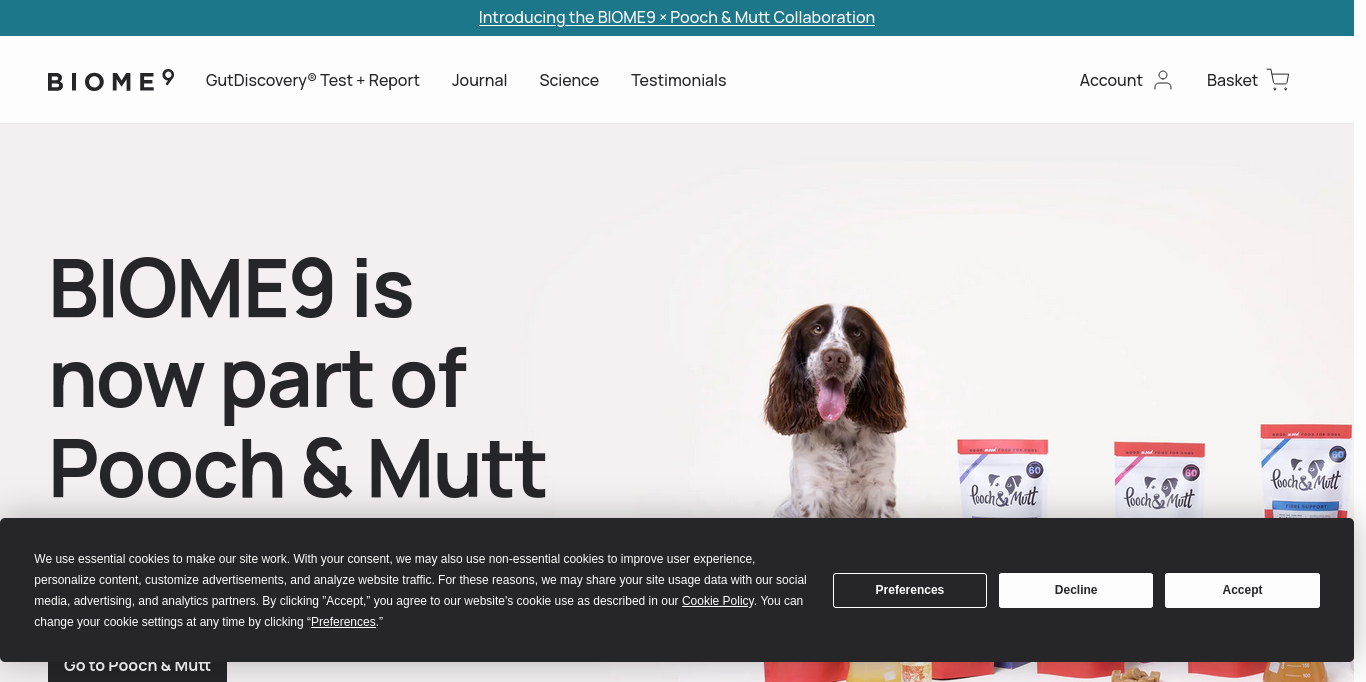Open the Basket shopping cart icon

pos(1278,80)
